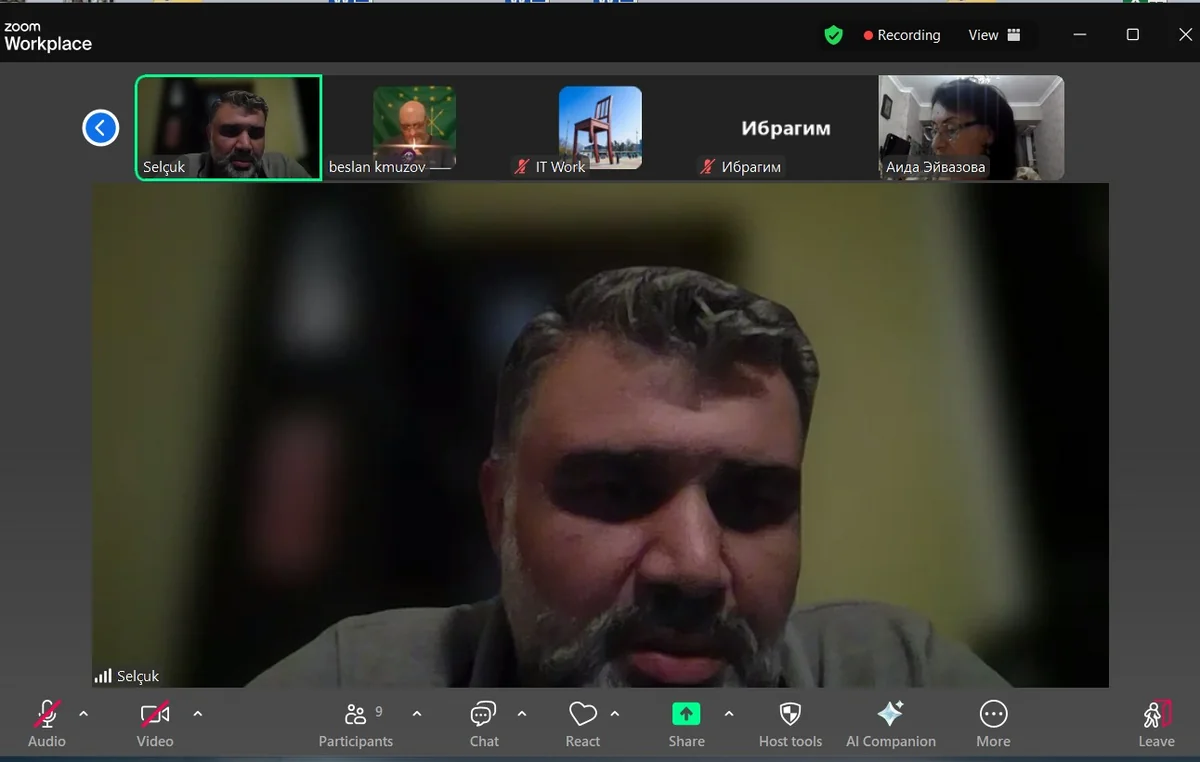
Task: Open the More options icon
Action: click(x=993, y=714)
